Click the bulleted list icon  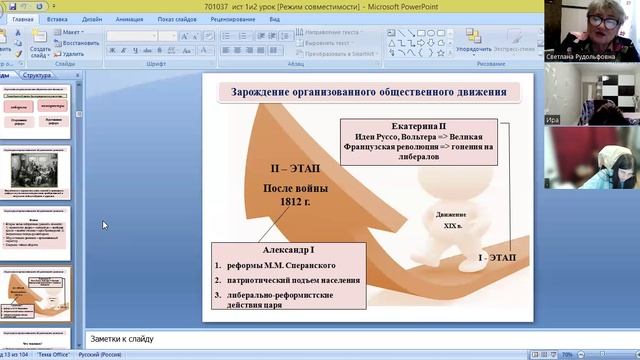[x=227, y=36]
